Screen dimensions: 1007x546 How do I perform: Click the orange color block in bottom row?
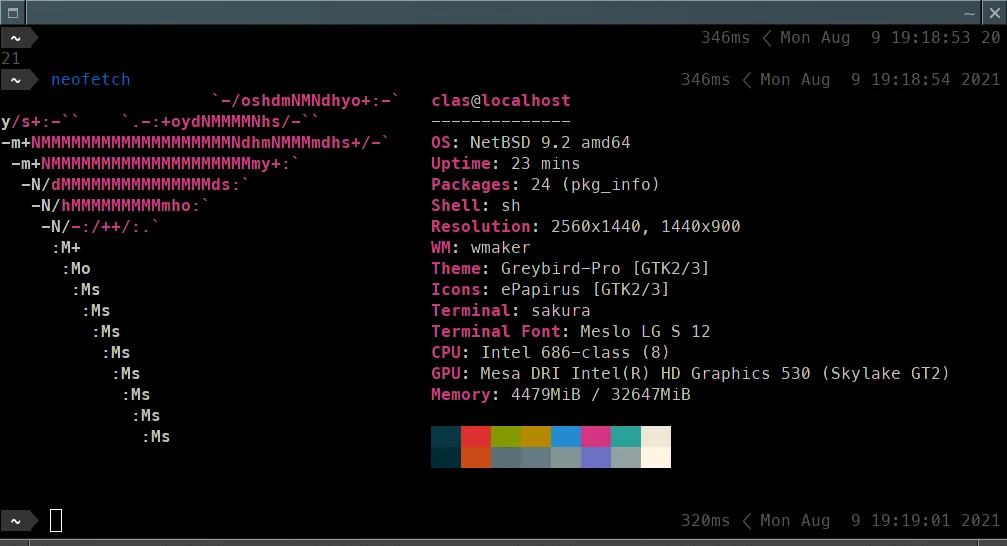(476, 457)
